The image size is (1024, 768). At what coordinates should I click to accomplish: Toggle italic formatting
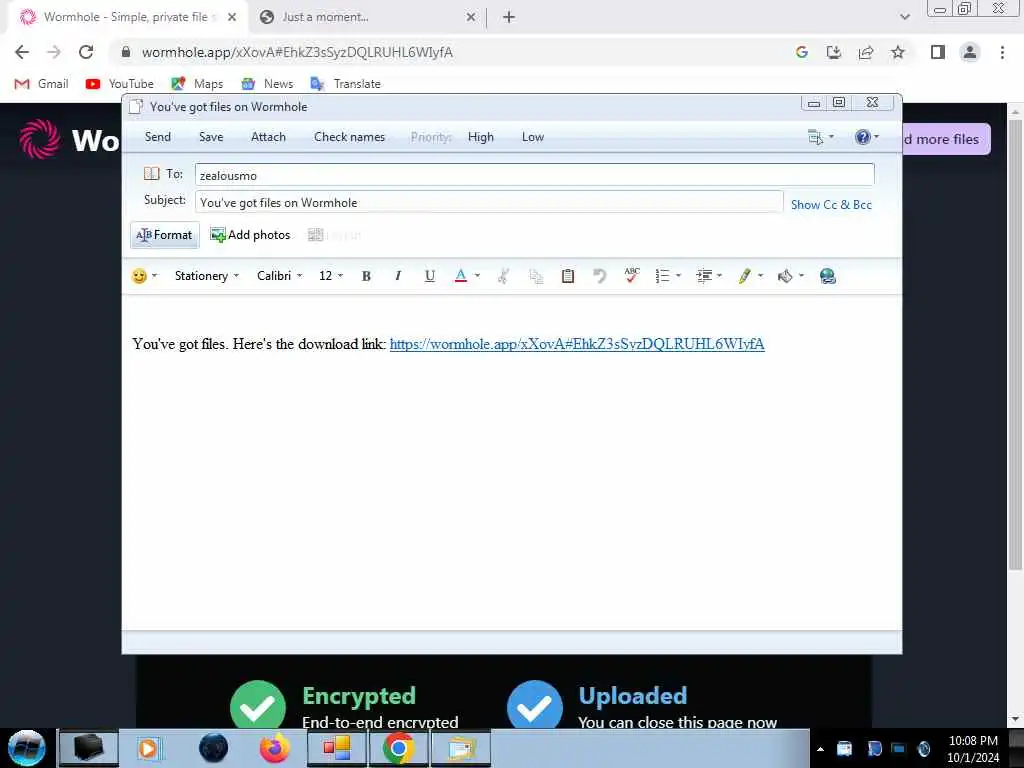[x=398, y=276]
